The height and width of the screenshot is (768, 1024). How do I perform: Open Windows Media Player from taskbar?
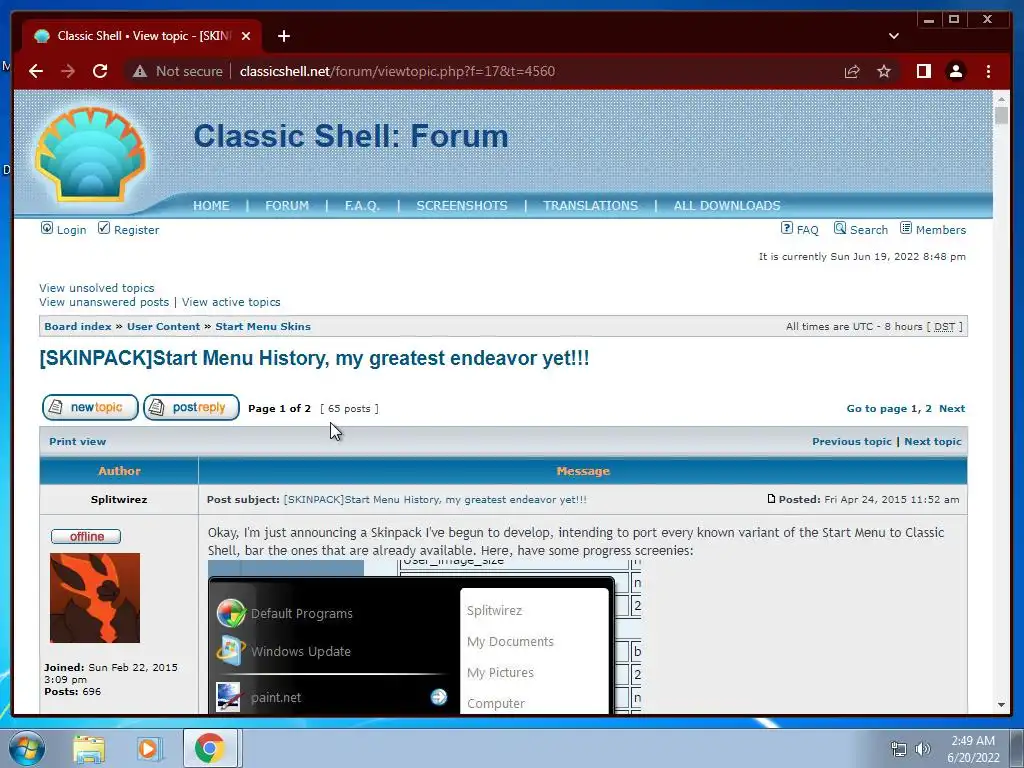pyautogui.click(x=149, y=748)
